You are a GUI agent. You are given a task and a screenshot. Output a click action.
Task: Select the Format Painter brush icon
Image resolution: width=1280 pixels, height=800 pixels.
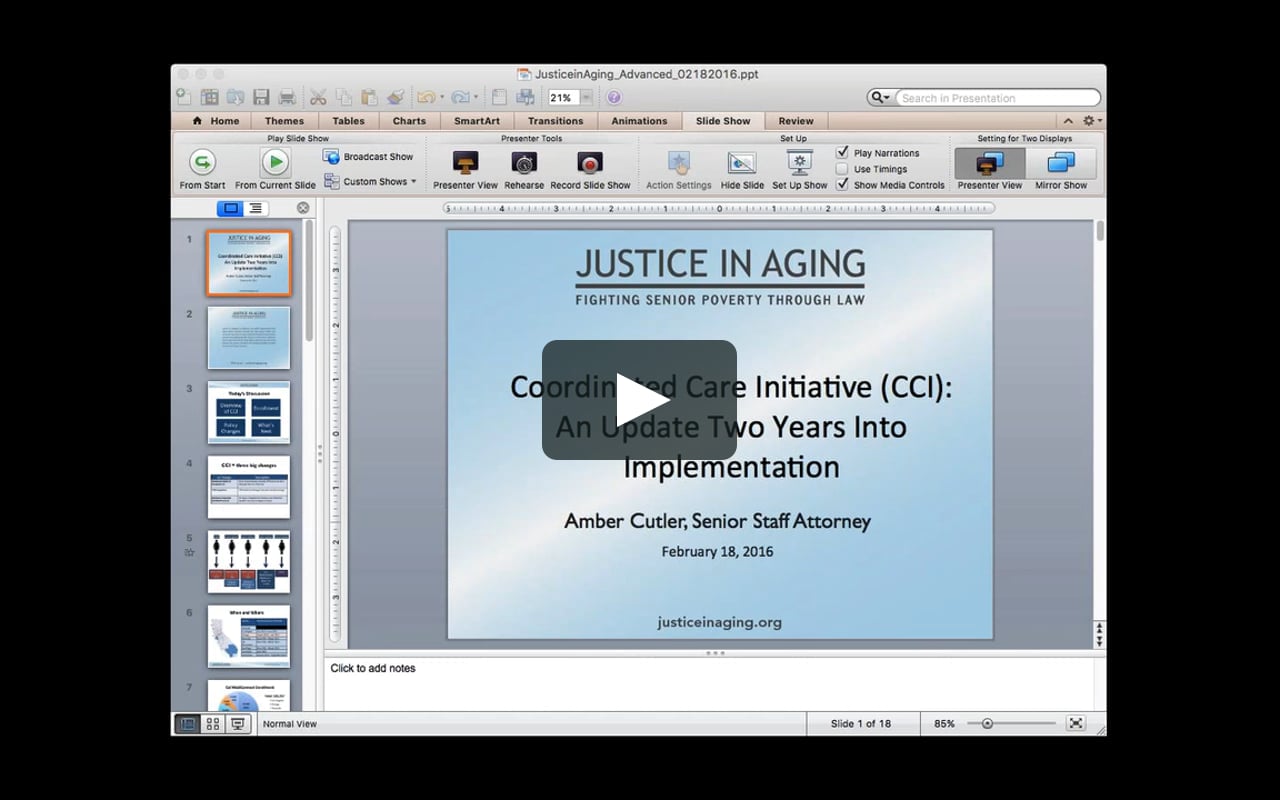pos(395,97)
